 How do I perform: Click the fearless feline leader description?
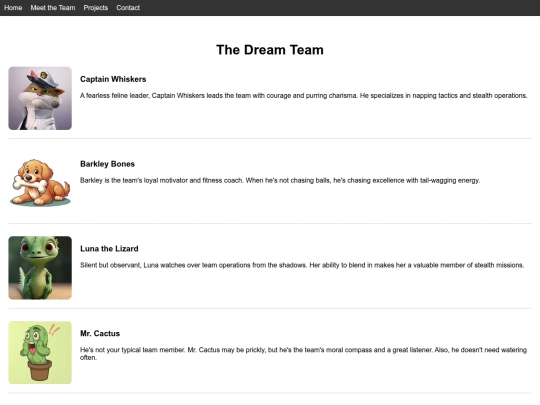pyautogui.click(x=303, y=96)
